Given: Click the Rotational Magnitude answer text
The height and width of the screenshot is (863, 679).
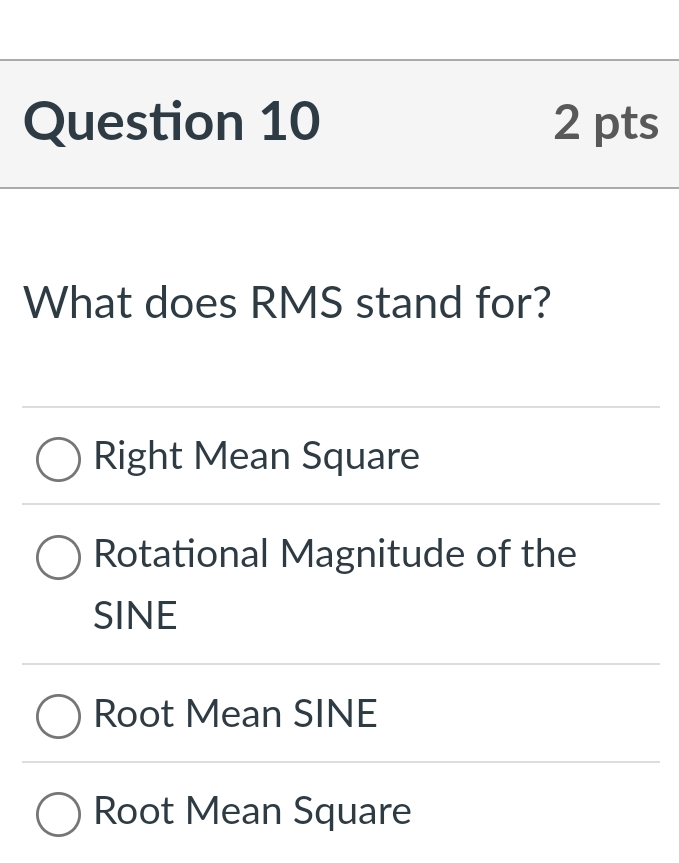Looking at the screenshot, I should pos(335,555).
